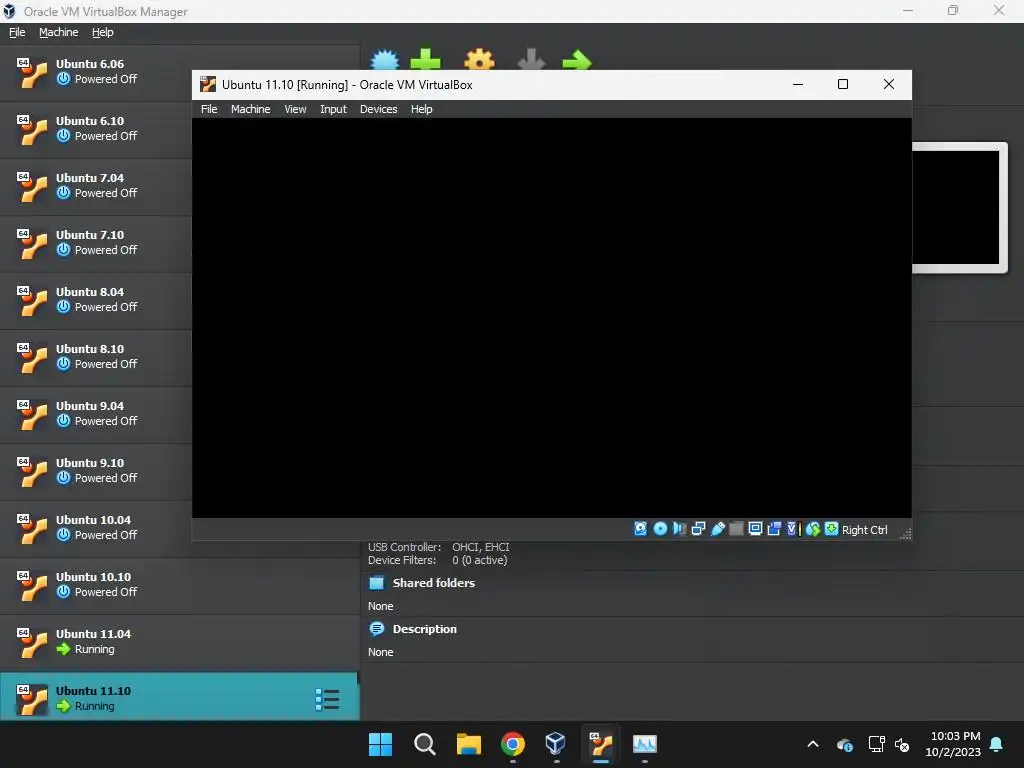Click the gray Discard arrow toolbar icon

[531, 59]
